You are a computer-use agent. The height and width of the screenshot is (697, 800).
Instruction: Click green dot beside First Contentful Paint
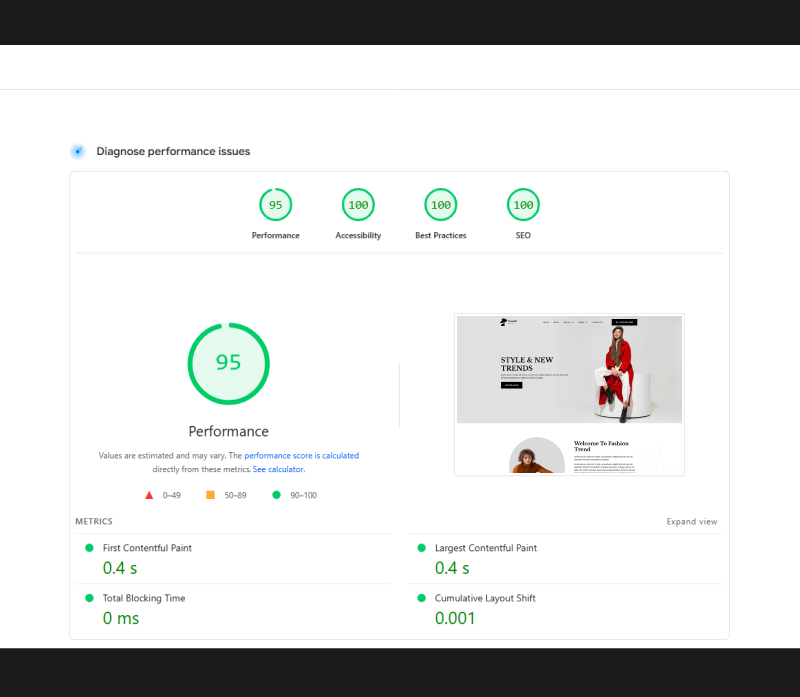click(x=89, y=548)
